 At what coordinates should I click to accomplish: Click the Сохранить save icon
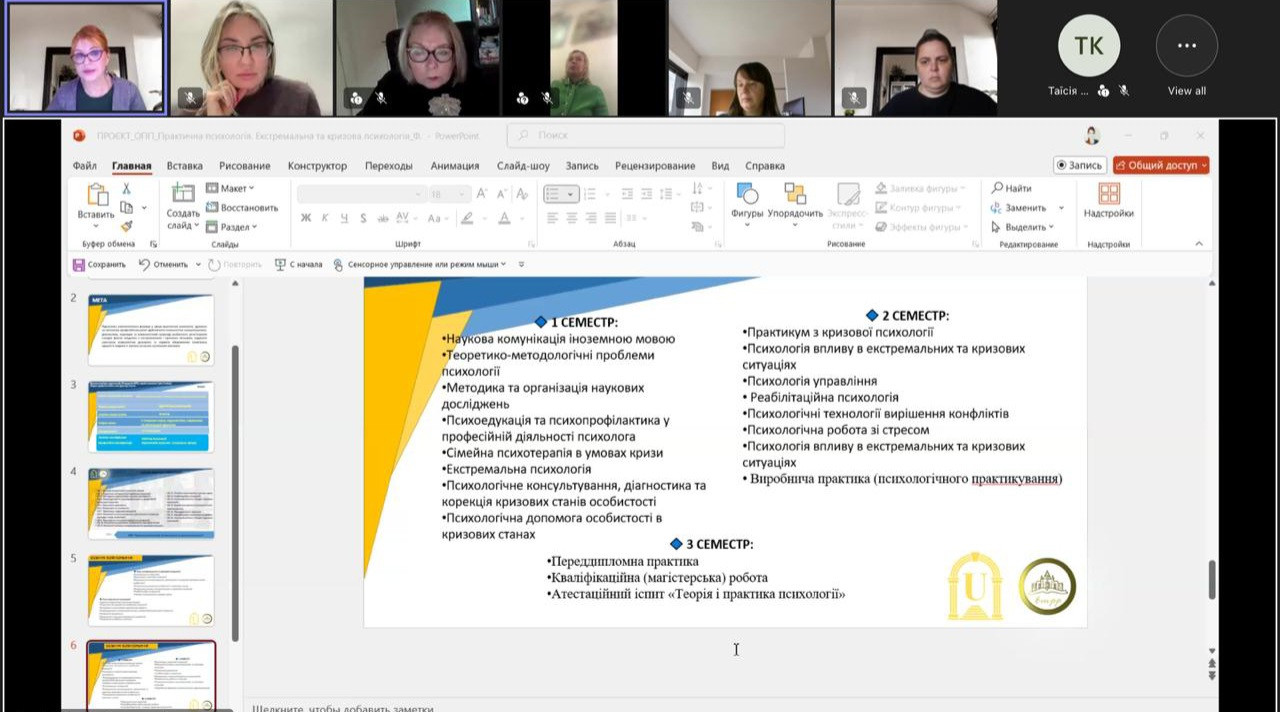(x=79, y=264)
